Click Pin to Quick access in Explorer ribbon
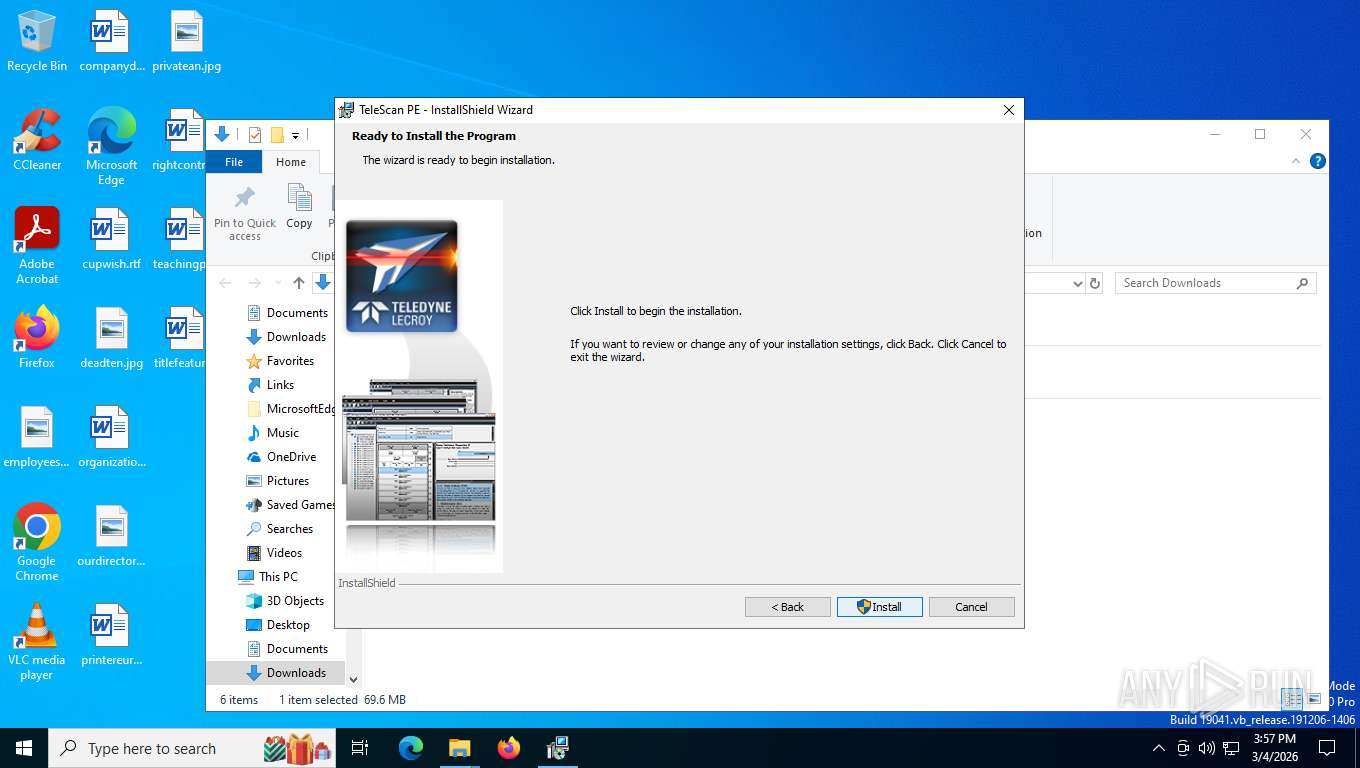Screen dimensions: 1360x768 click(x=245, y=213)
